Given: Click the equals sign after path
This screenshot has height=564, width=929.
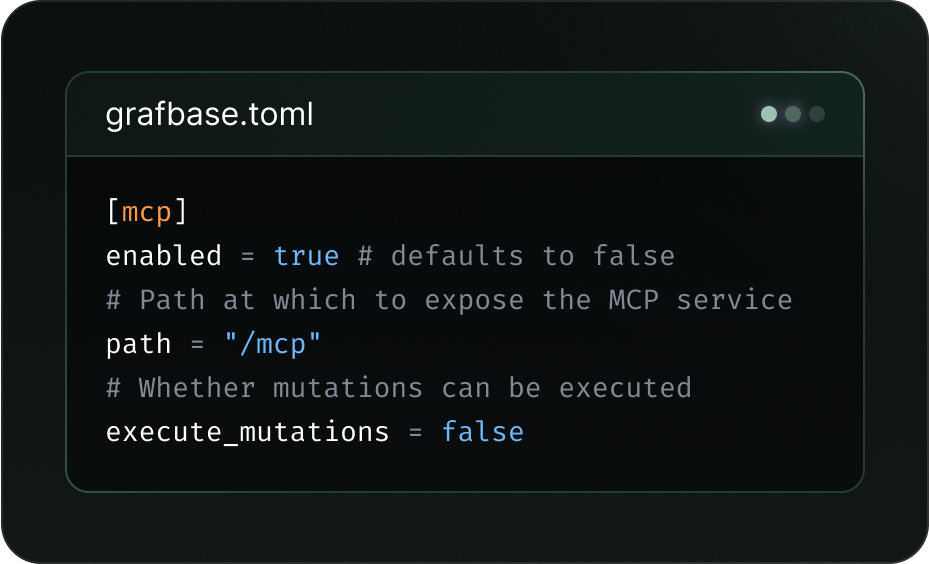Looking at the screenshot, I should pos(197,344).
